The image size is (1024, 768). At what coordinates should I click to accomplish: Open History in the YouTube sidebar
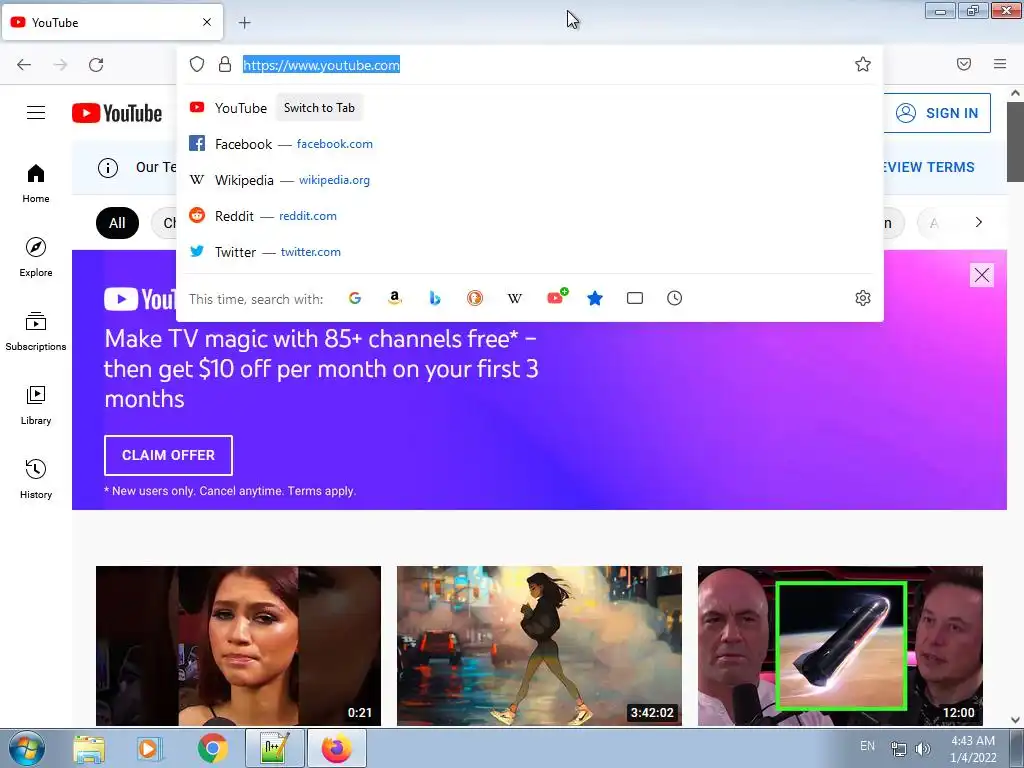pos(36,479)
